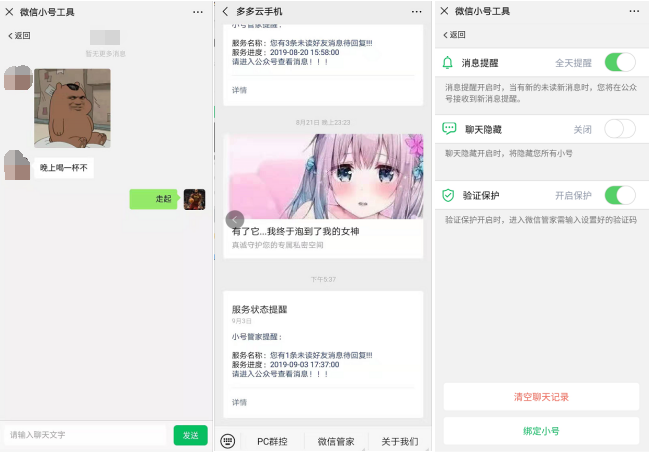Viewport: 651px width, 454px height.
Task: Turn off the 消息提醒 switch
Action: point(620,63)
